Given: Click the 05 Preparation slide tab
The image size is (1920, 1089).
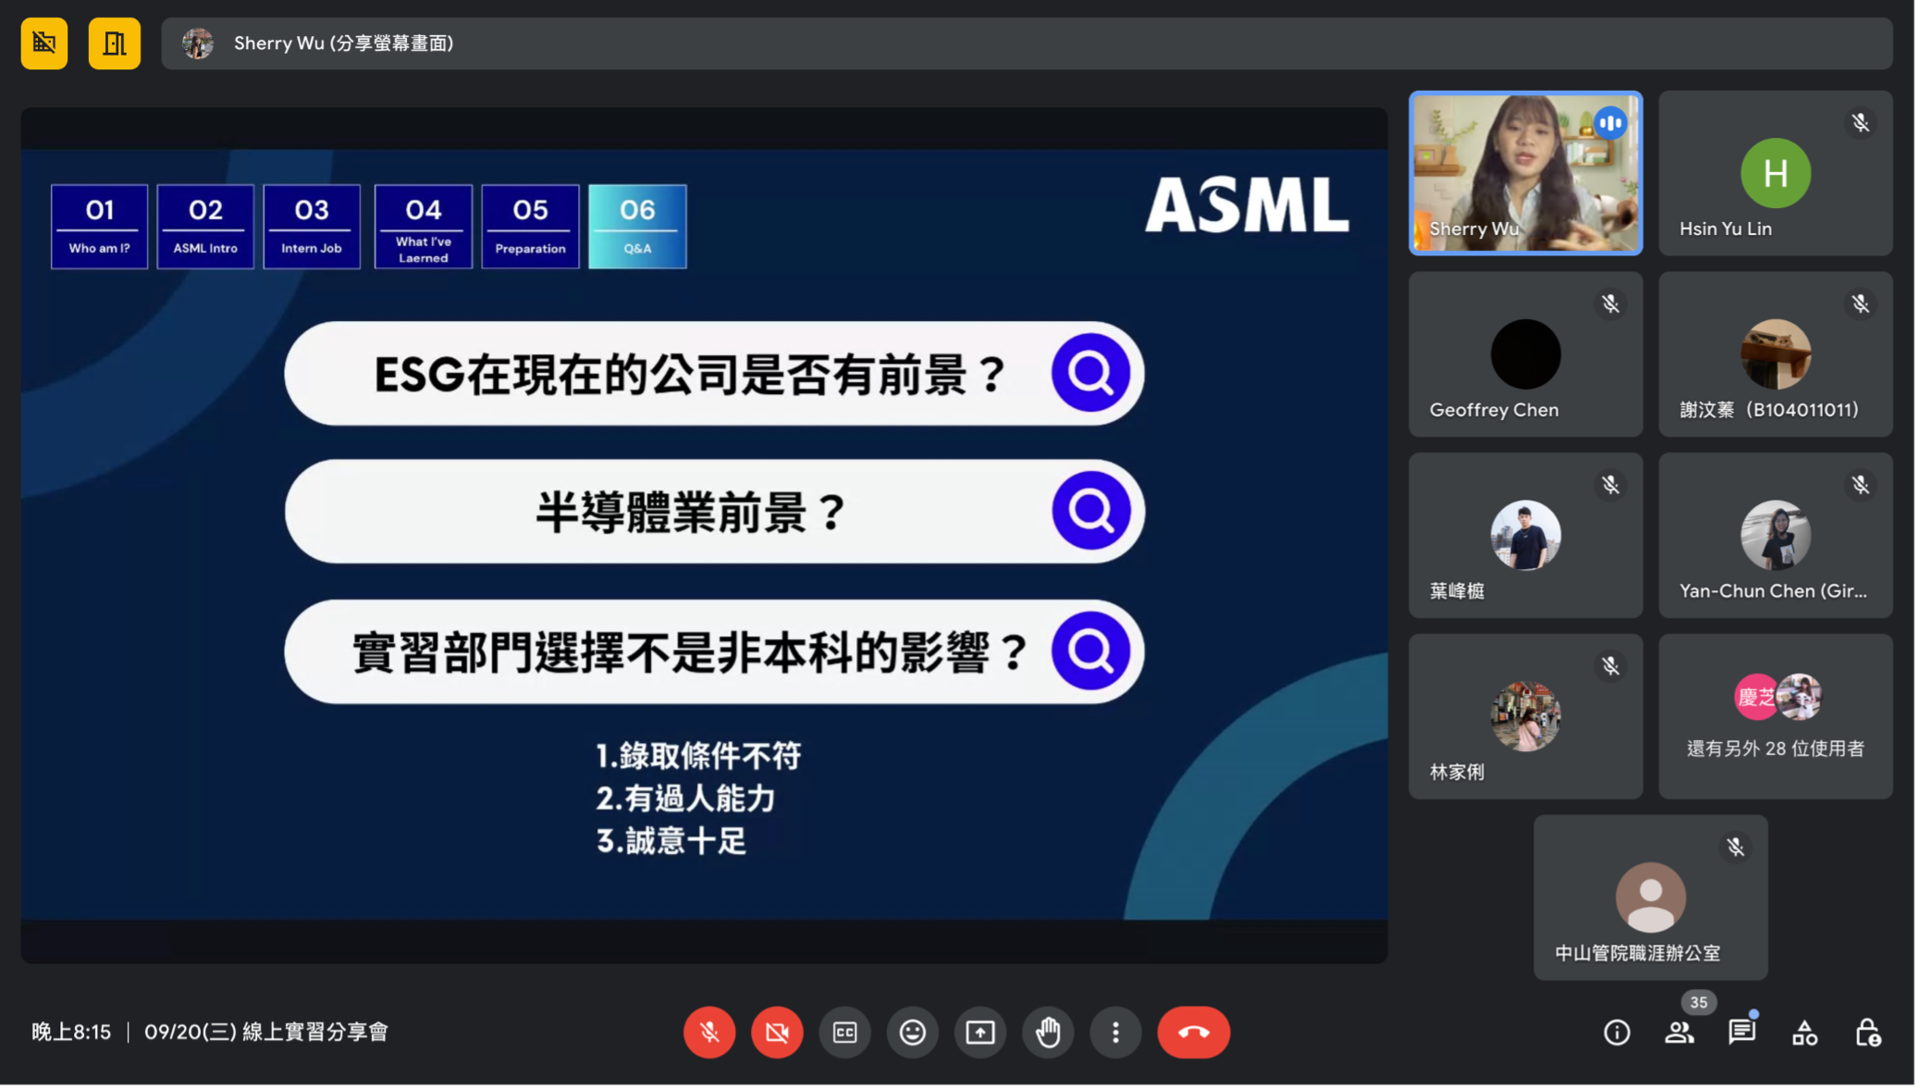Looking at the screenshot, I should 532,227.
